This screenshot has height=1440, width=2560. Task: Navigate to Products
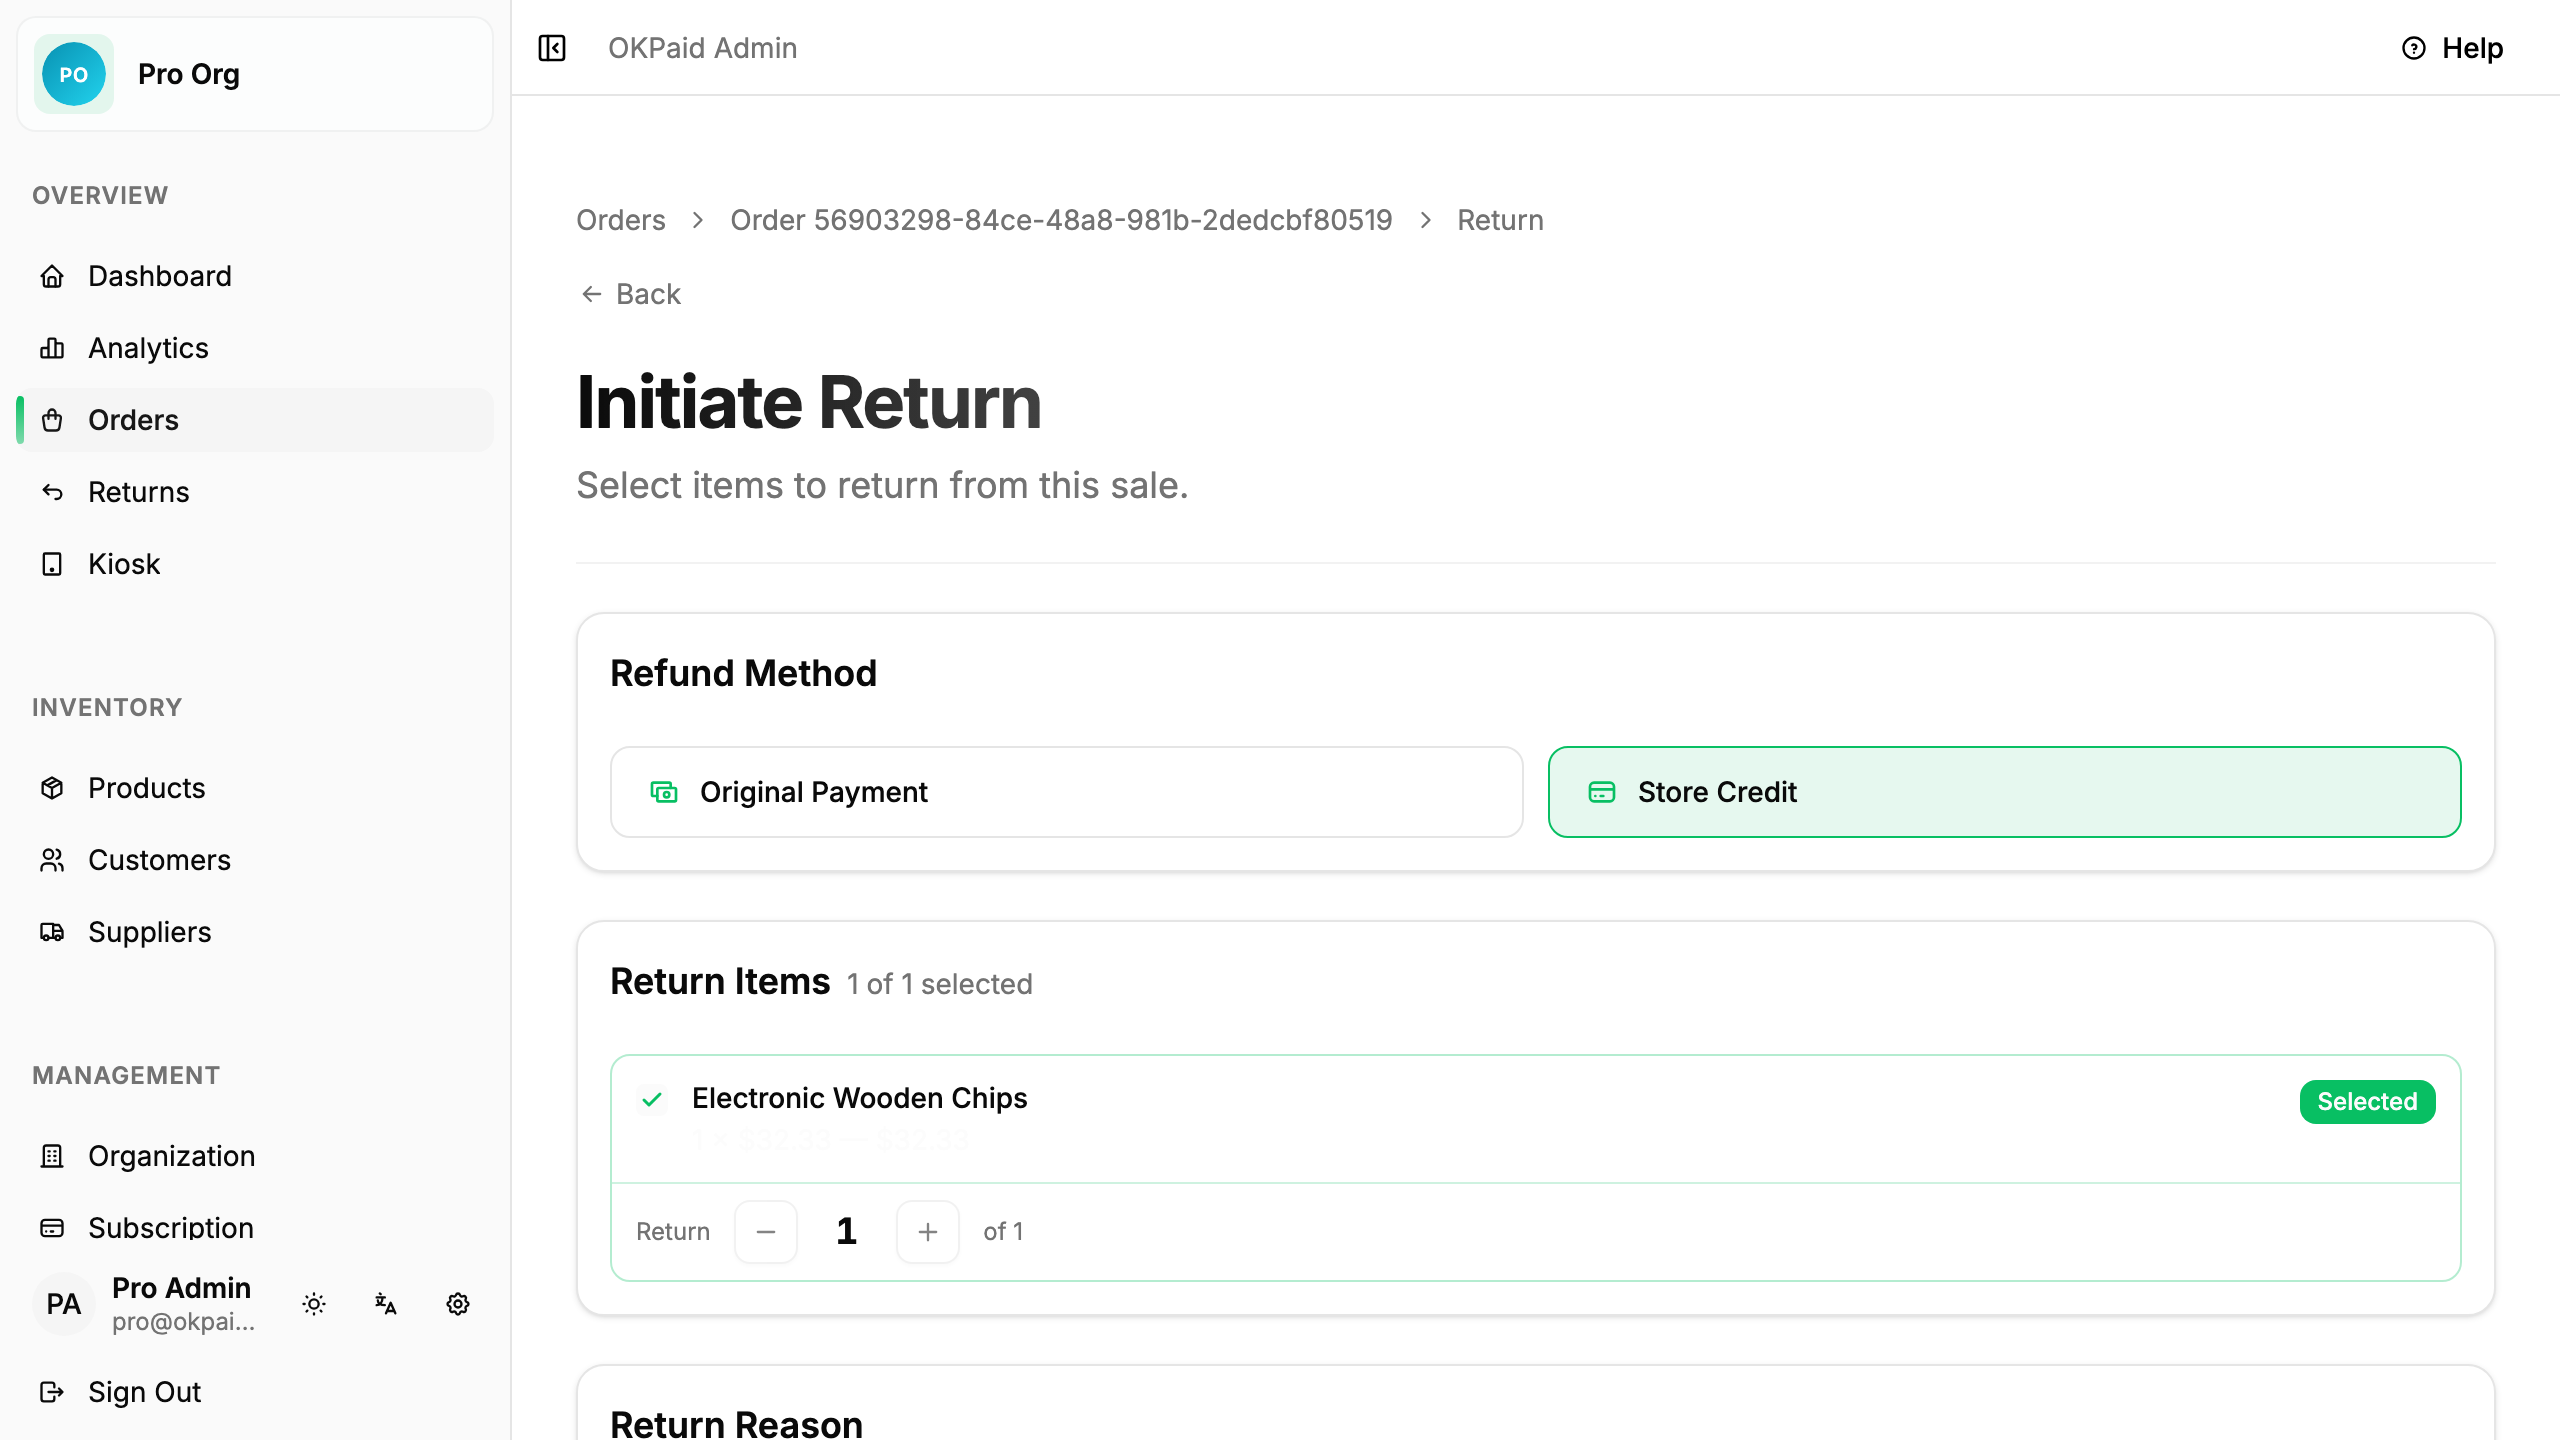coord(255,788)
